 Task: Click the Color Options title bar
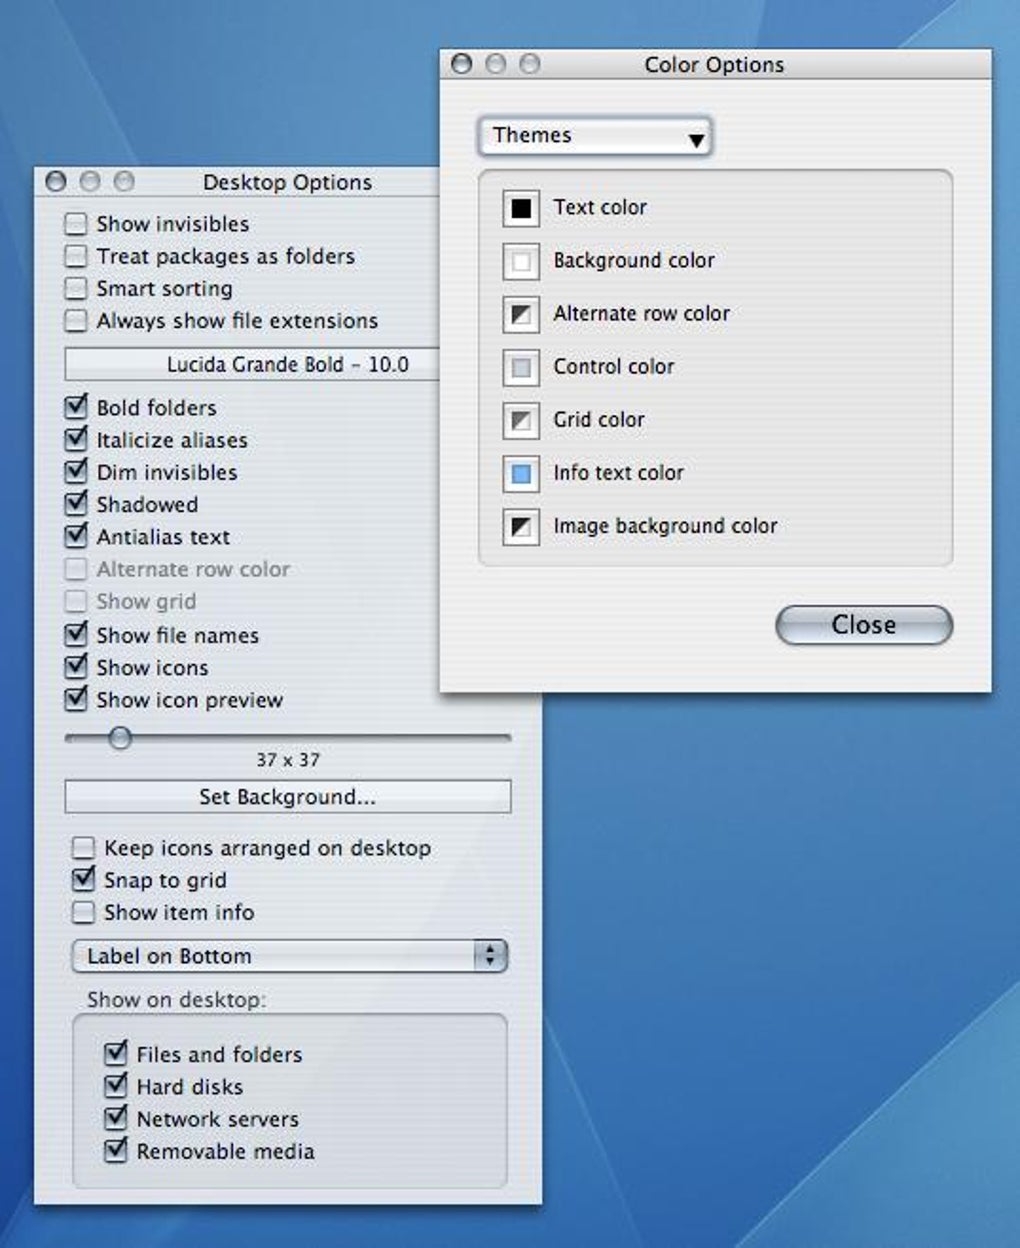715,64
